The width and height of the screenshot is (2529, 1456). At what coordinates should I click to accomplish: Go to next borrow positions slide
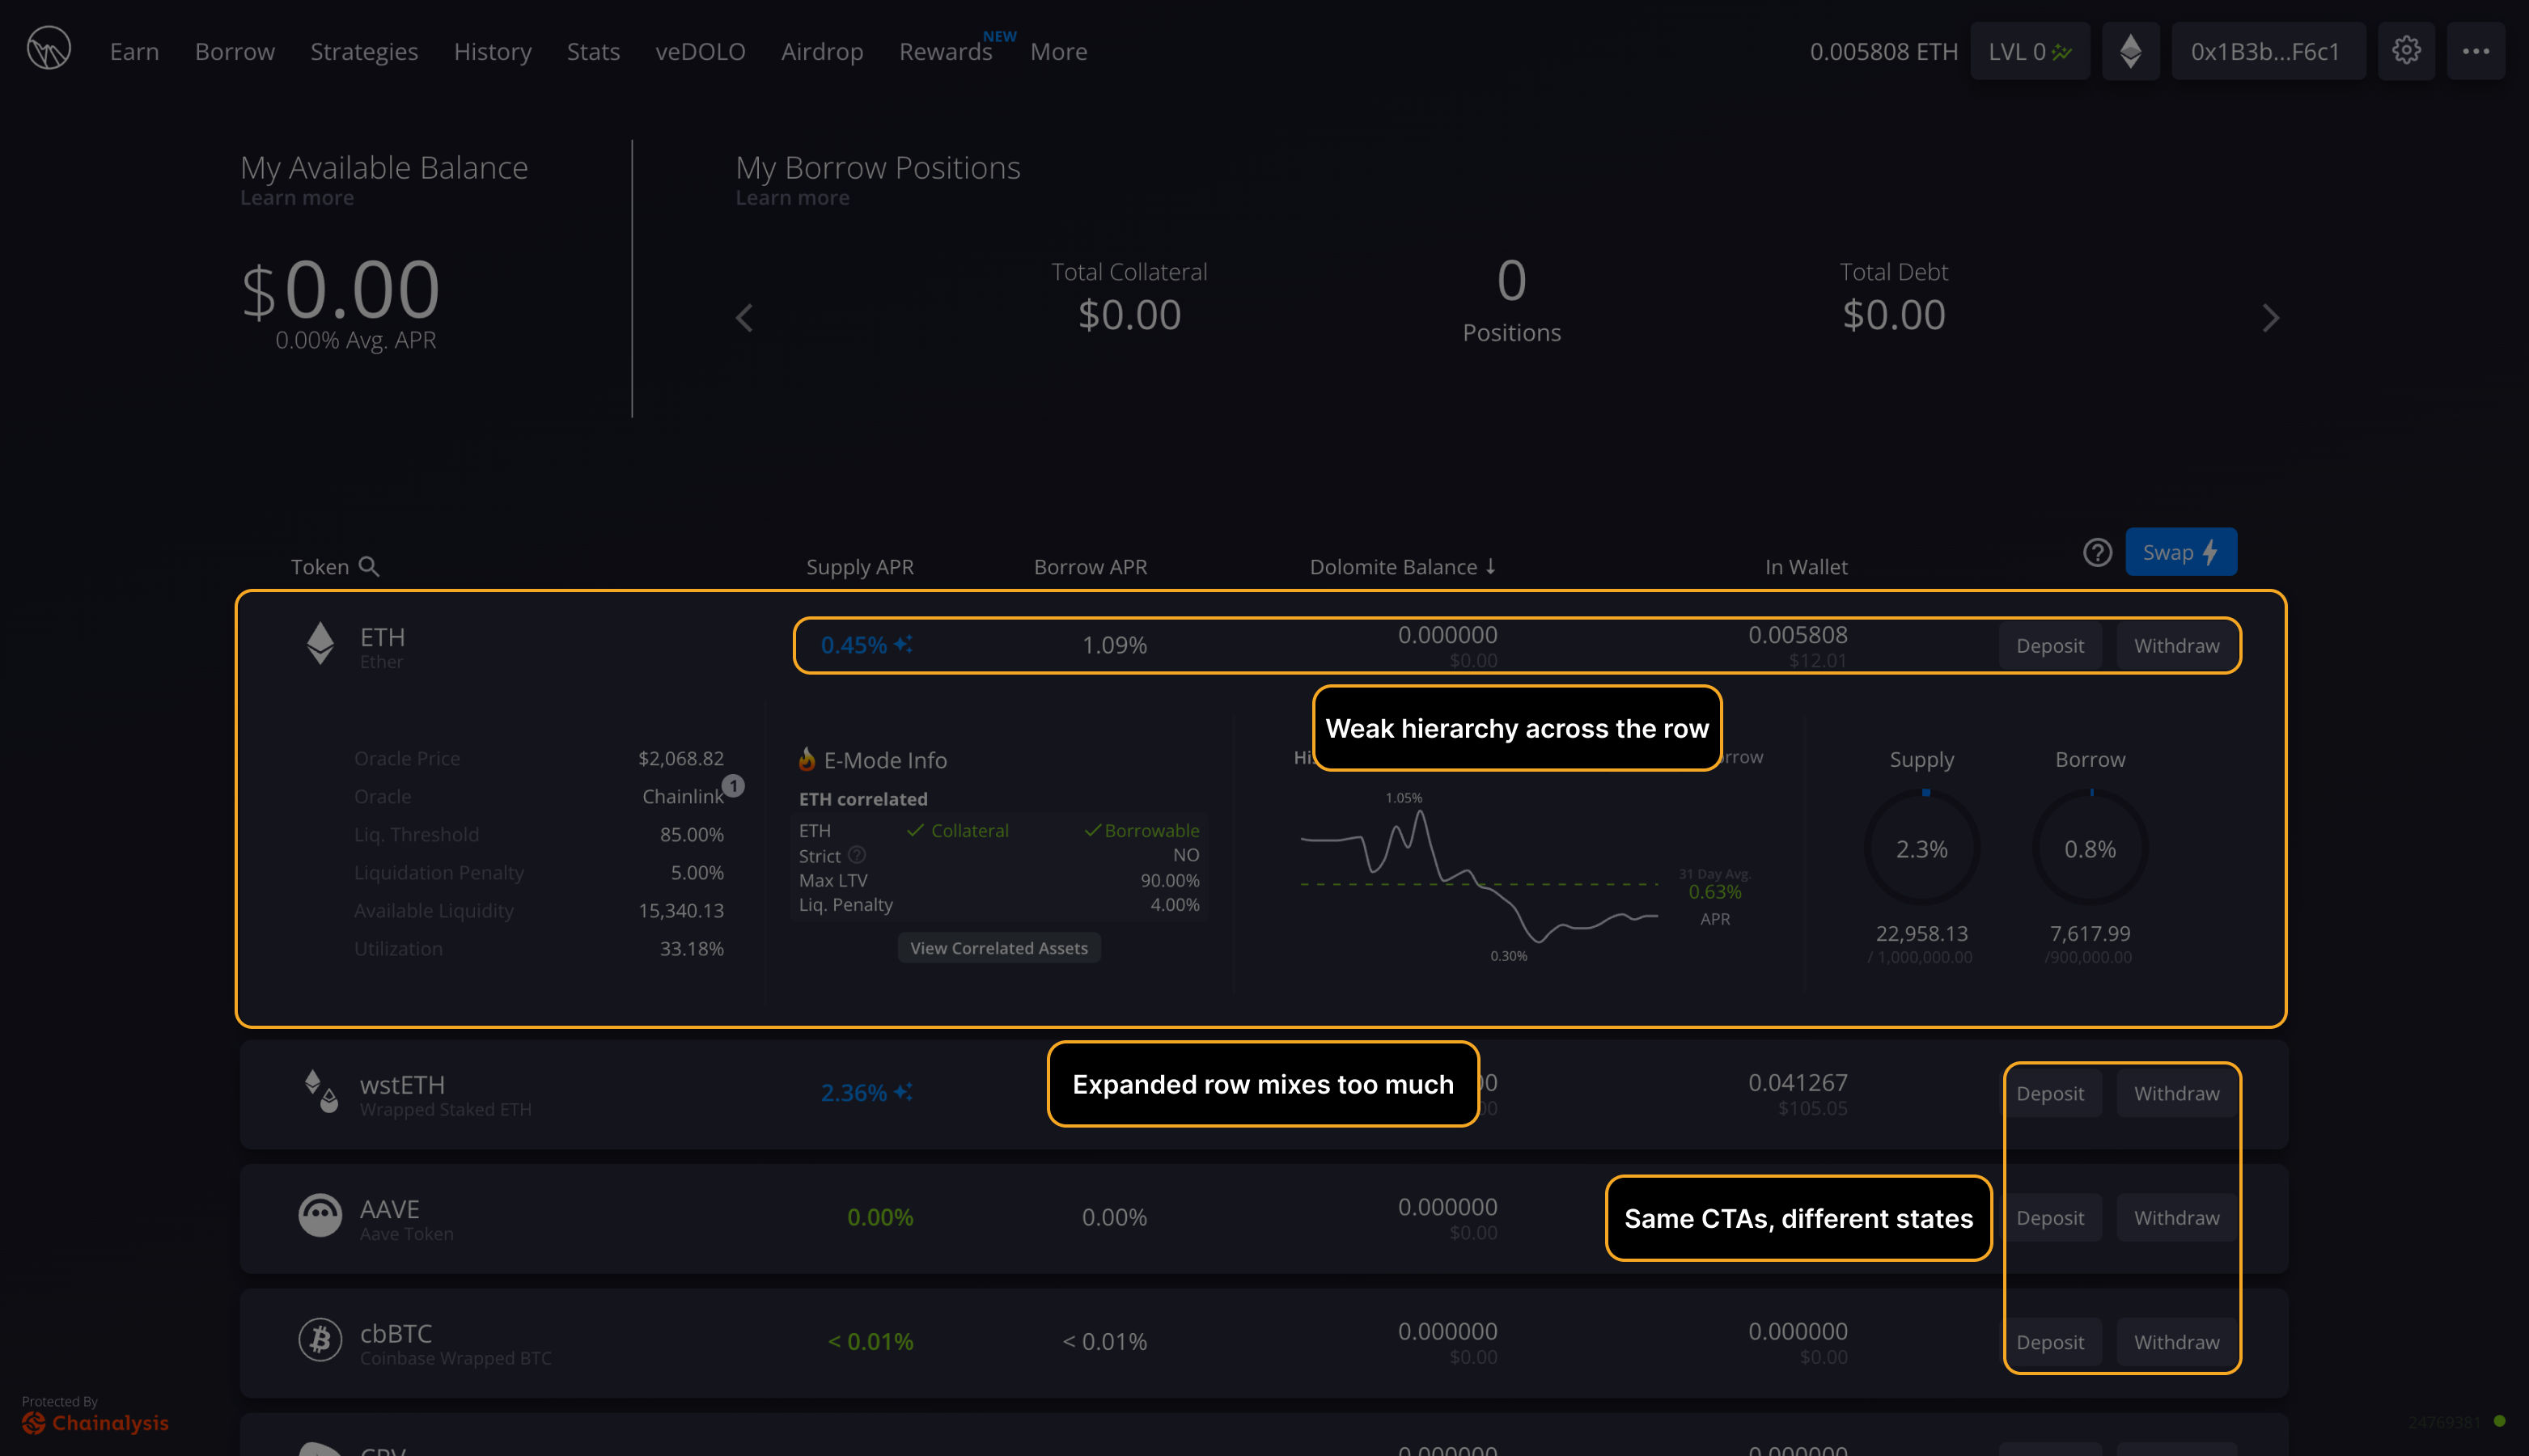[2270, 318]
